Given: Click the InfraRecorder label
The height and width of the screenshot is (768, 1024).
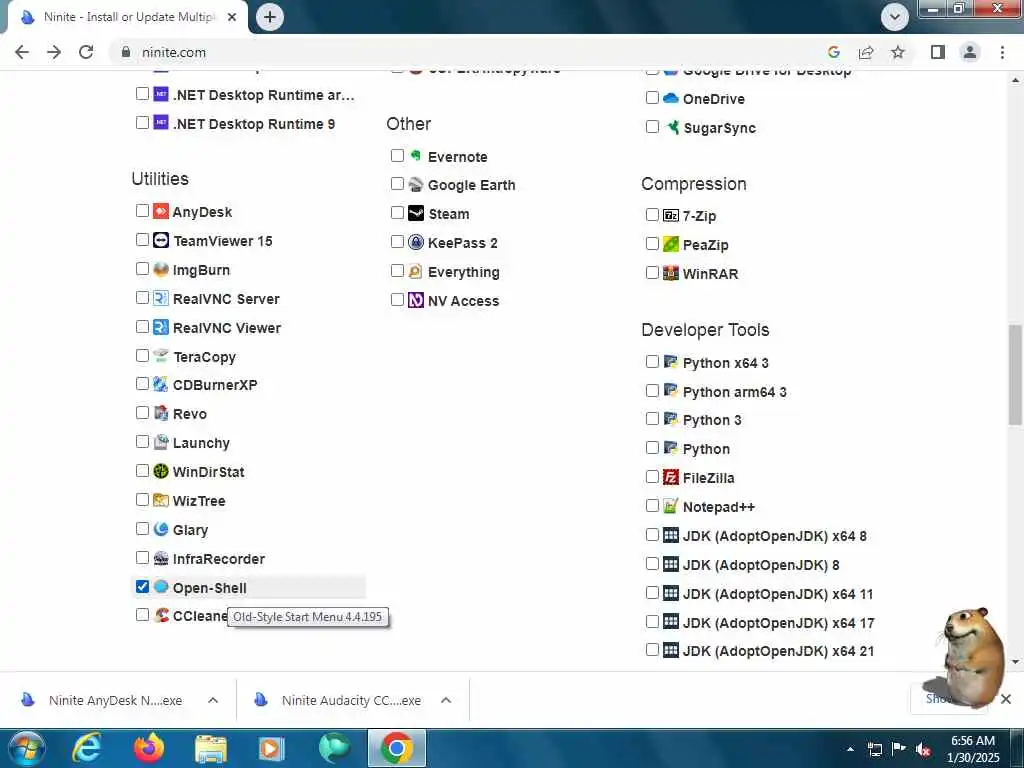Looking at the screenshot, I should (x=219, y=559).
